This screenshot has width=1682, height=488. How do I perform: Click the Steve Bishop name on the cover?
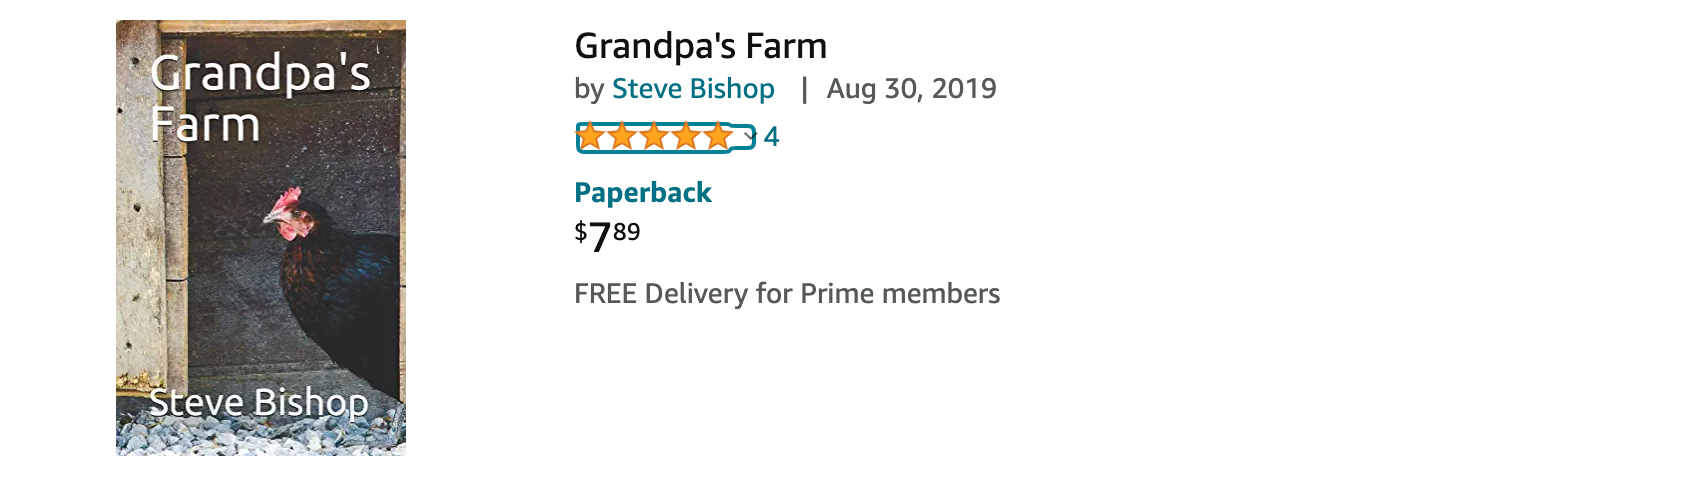pos(258,402)
